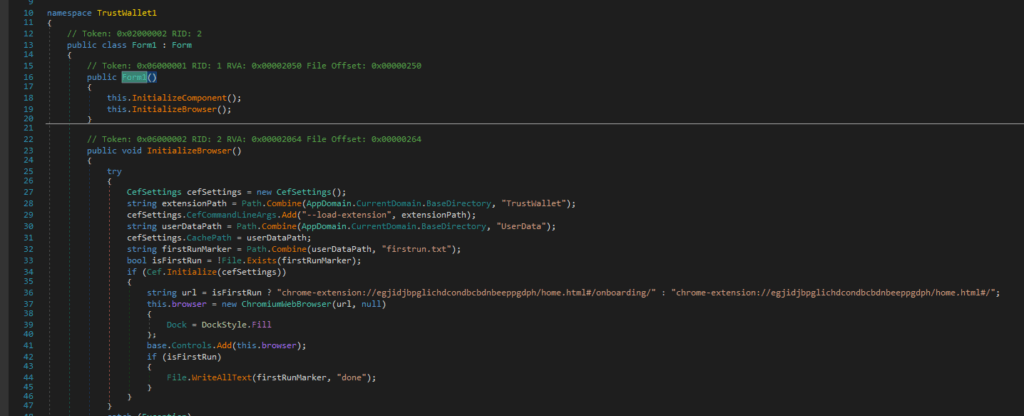Click the if (isFirstRun) condition on line 42
This screenshot has height=416, width=1024.
pyautogui.click(x=184, y=357)
